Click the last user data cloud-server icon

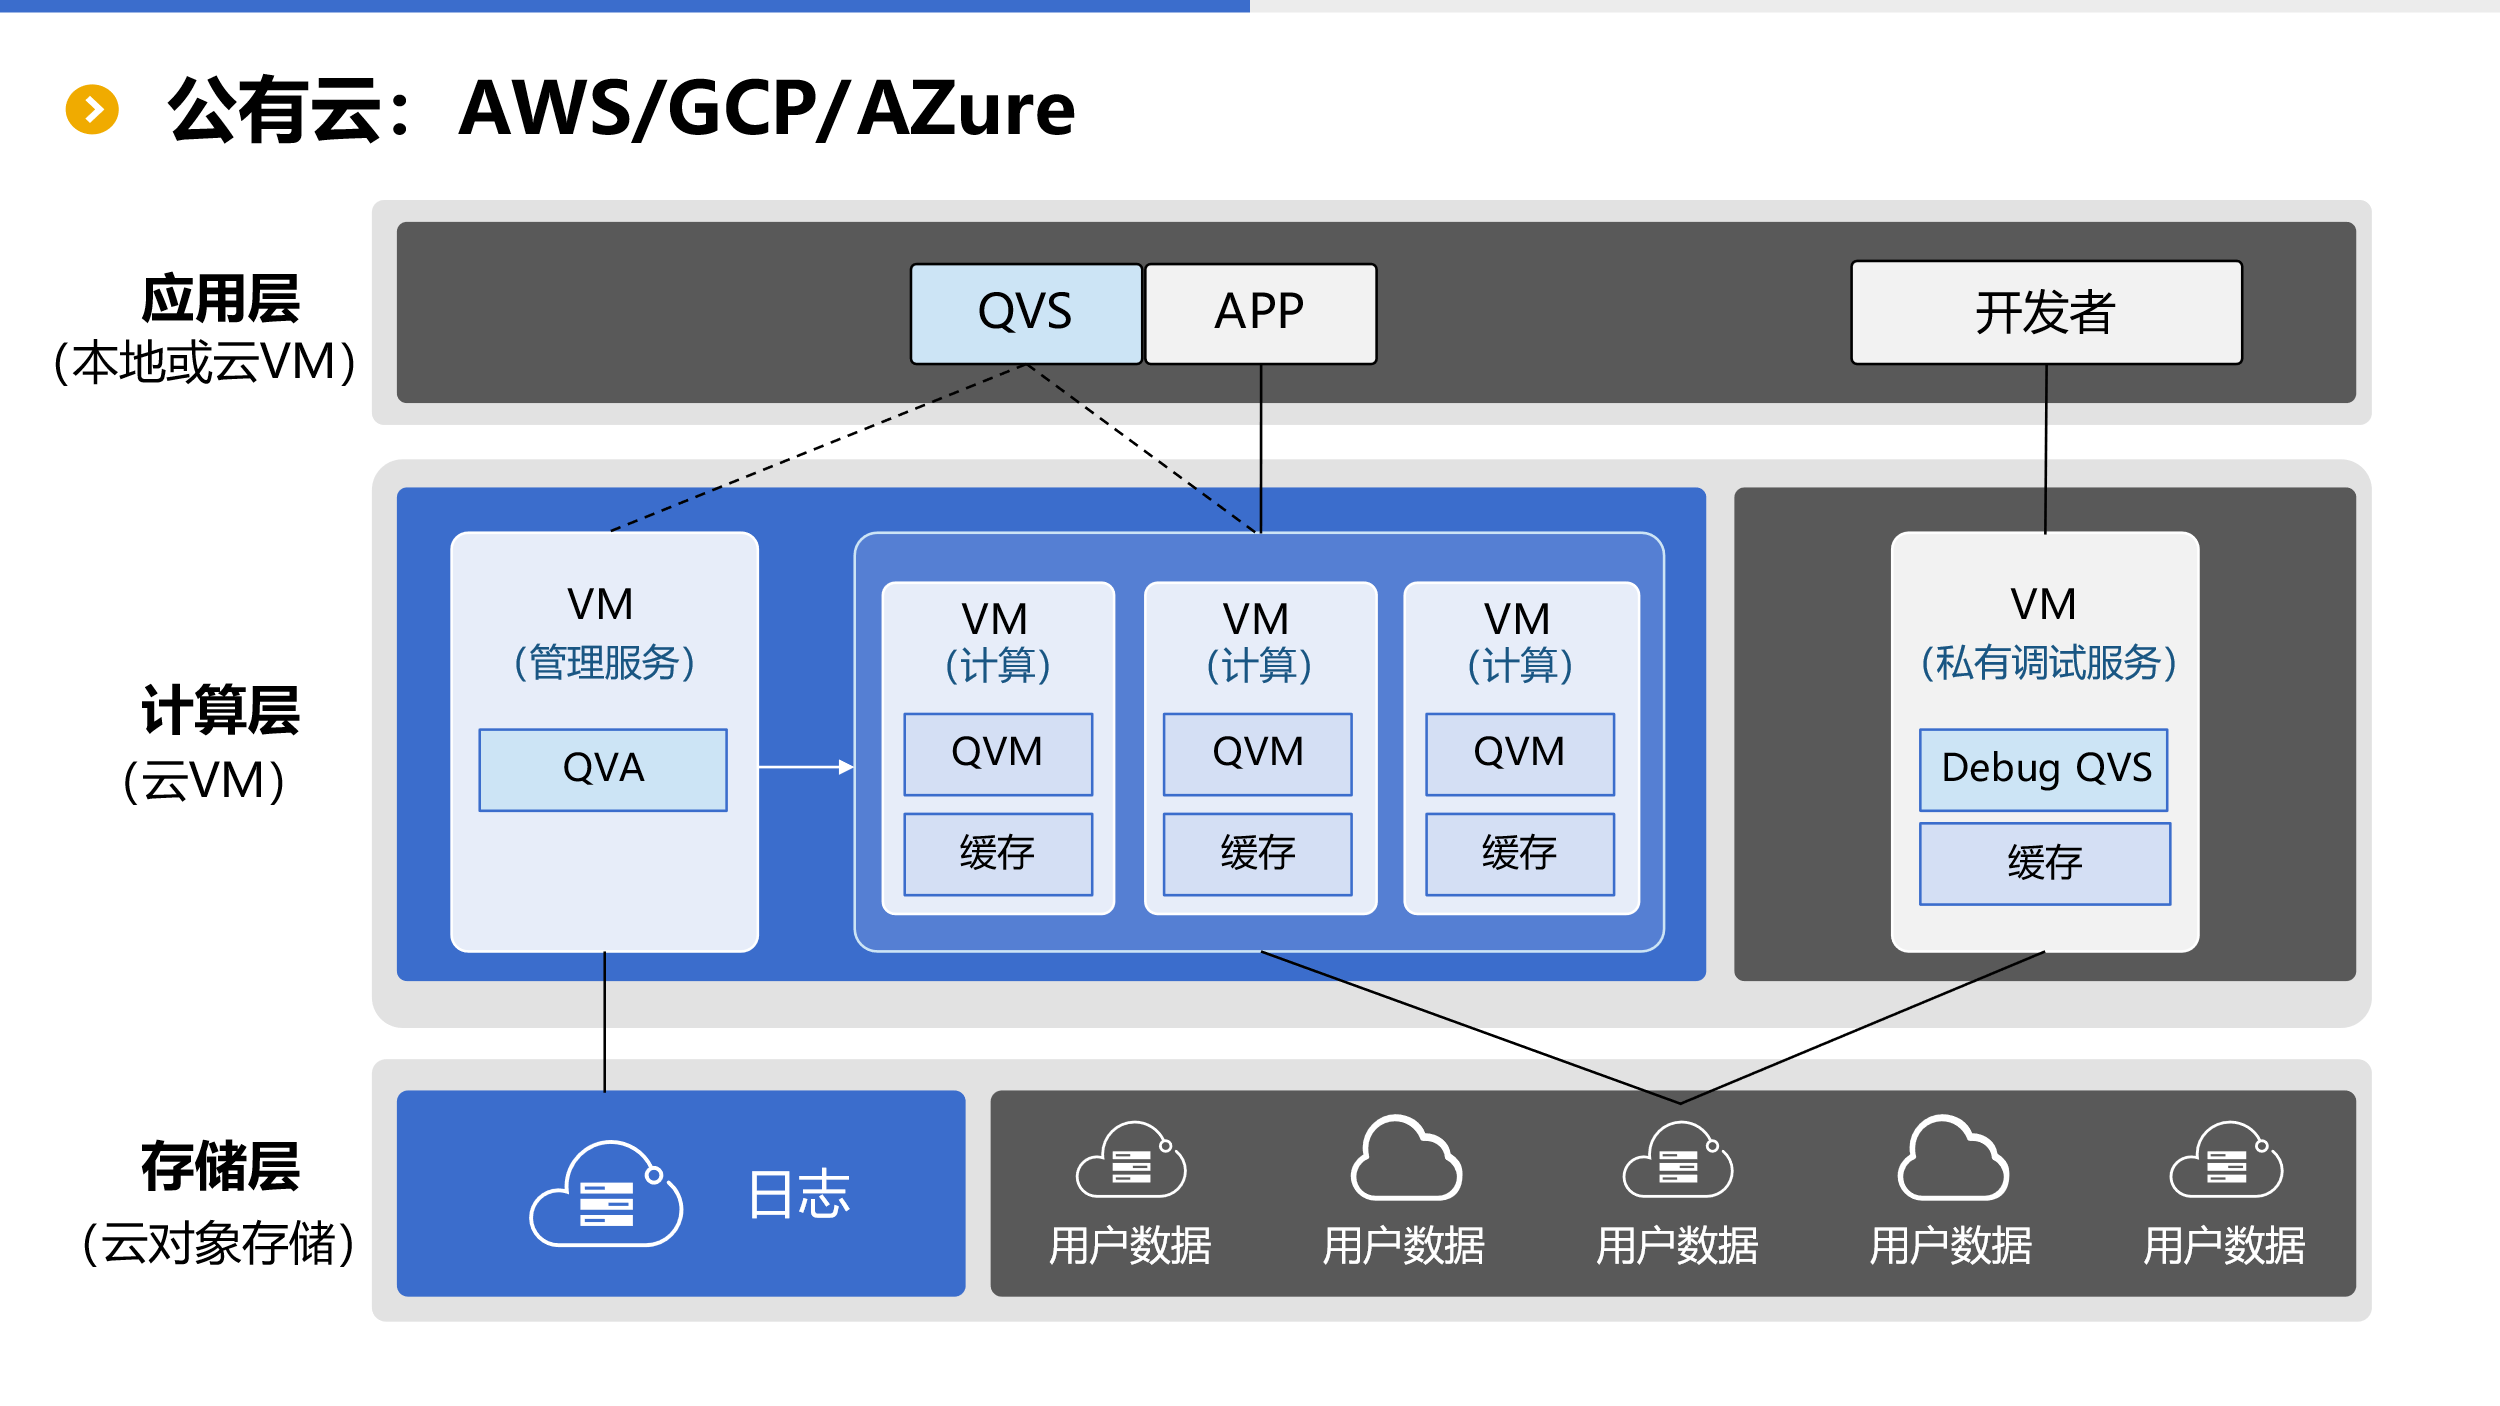2226,1160
